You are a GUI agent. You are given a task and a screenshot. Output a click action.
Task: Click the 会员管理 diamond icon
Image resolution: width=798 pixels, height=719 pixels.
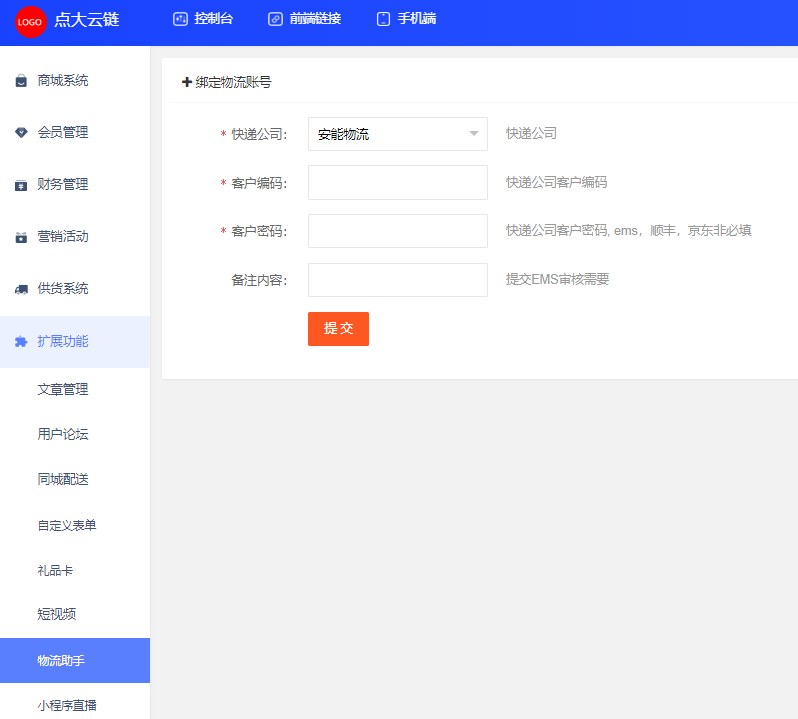[x=21, y=132]
